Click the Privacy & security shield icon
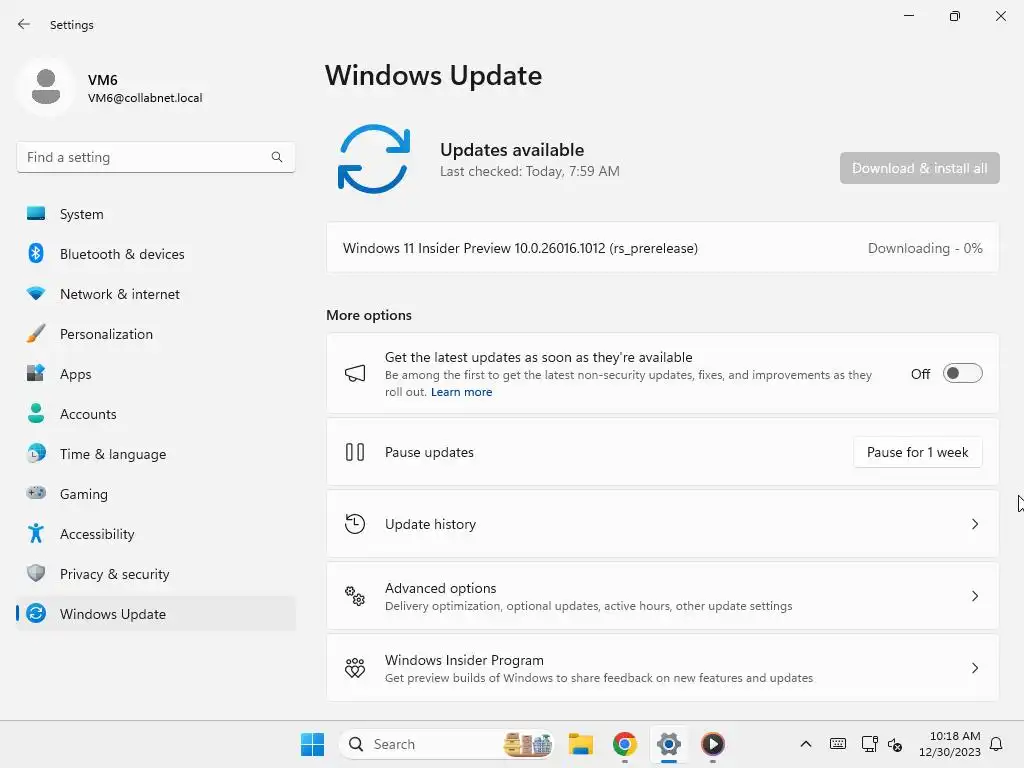 click(36, 573)
